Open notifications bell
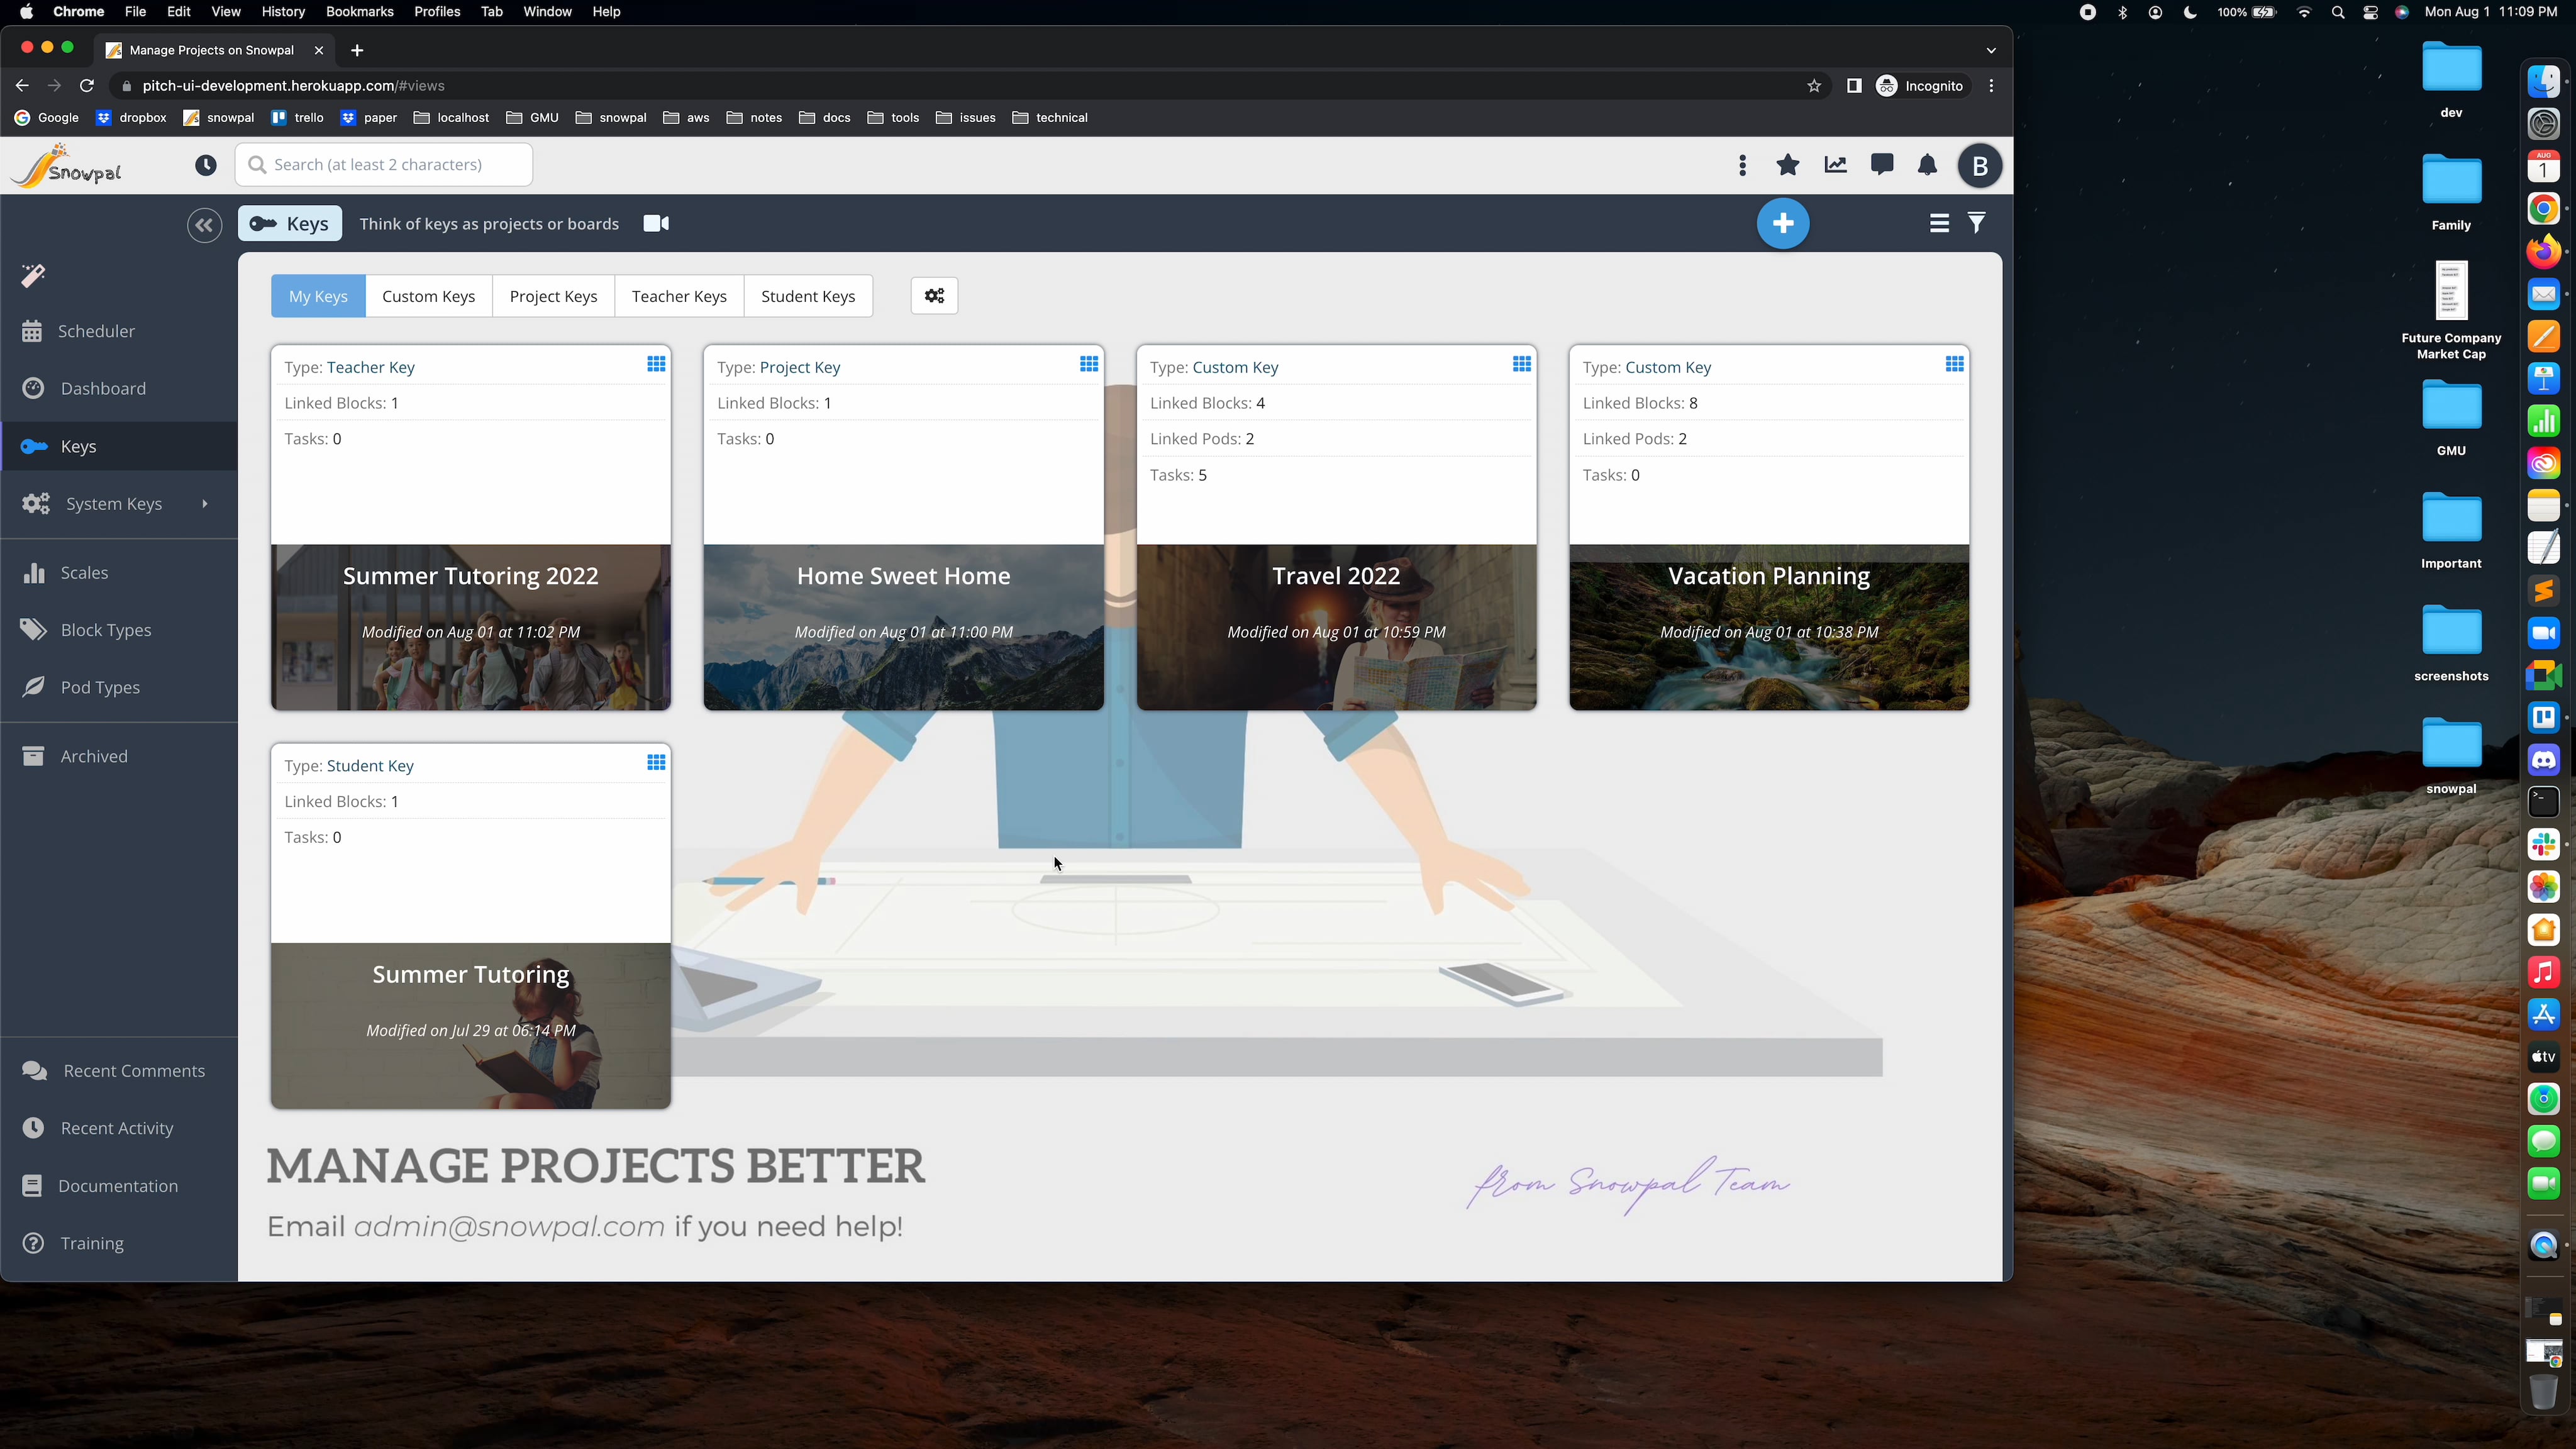This screenshot has height=1449, width=2576. pos(1928,165)
